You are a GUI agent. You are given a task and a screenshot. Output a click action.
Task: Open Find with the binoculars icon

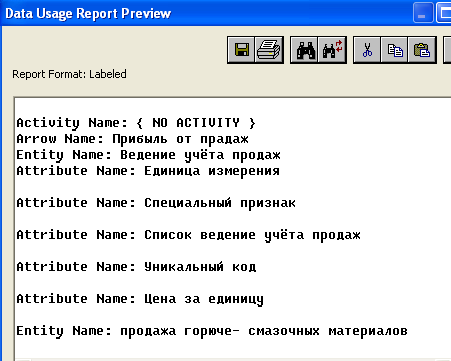(305, 50)
